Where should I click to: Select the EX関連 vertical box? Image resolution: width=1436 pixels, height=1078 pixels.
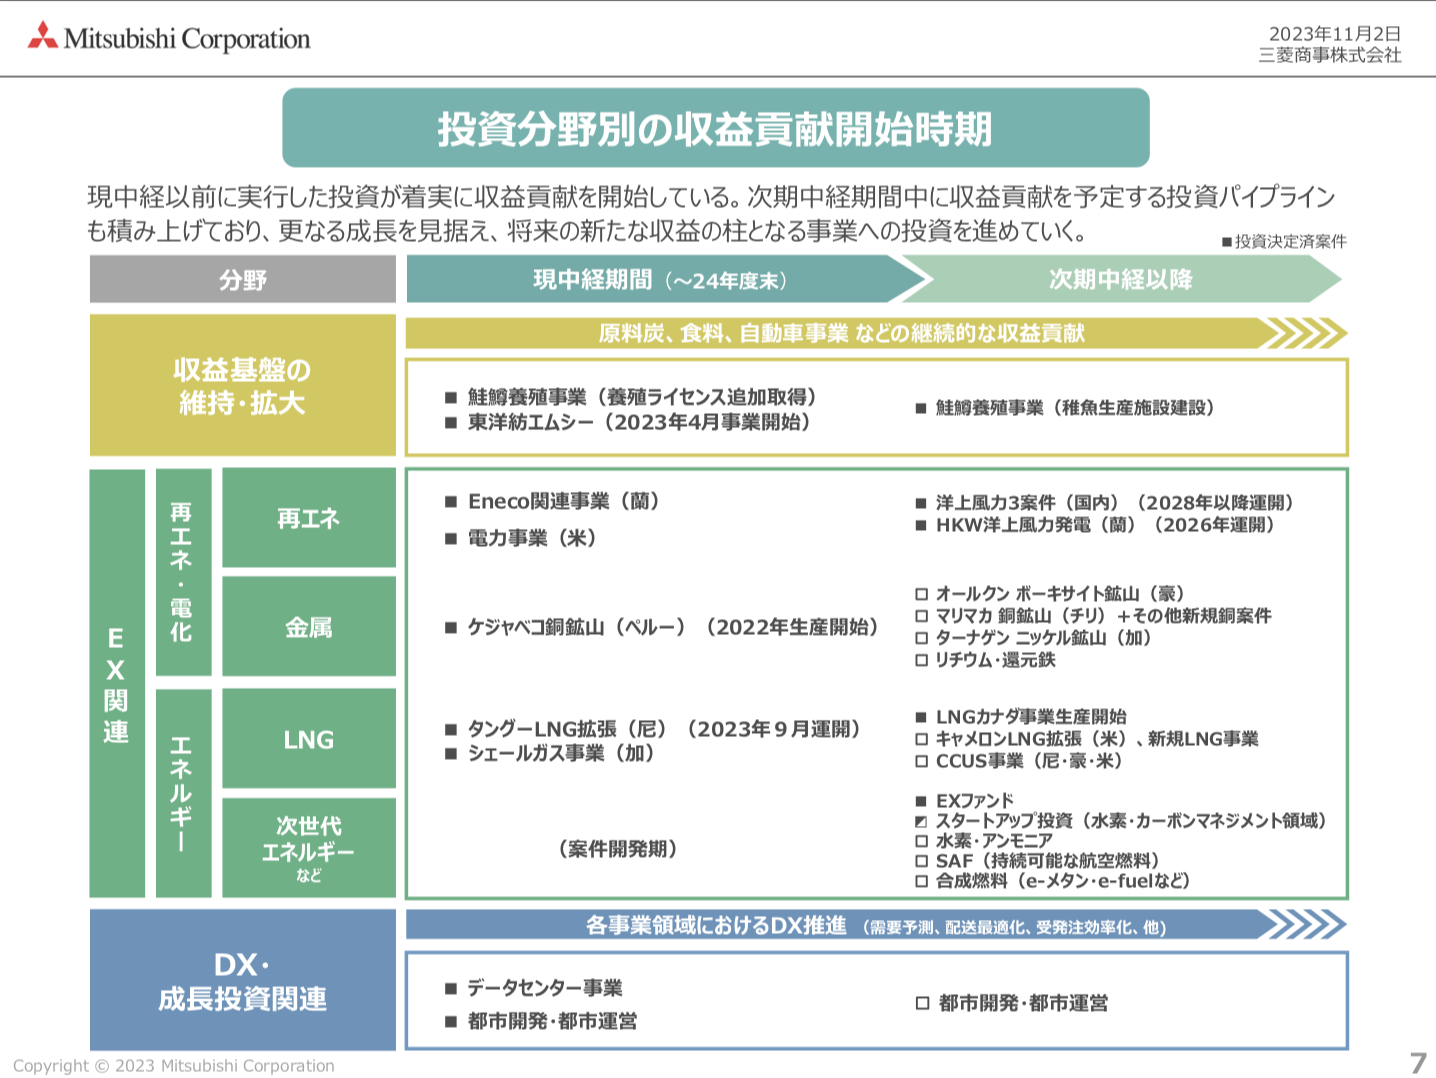coord(117,683)
